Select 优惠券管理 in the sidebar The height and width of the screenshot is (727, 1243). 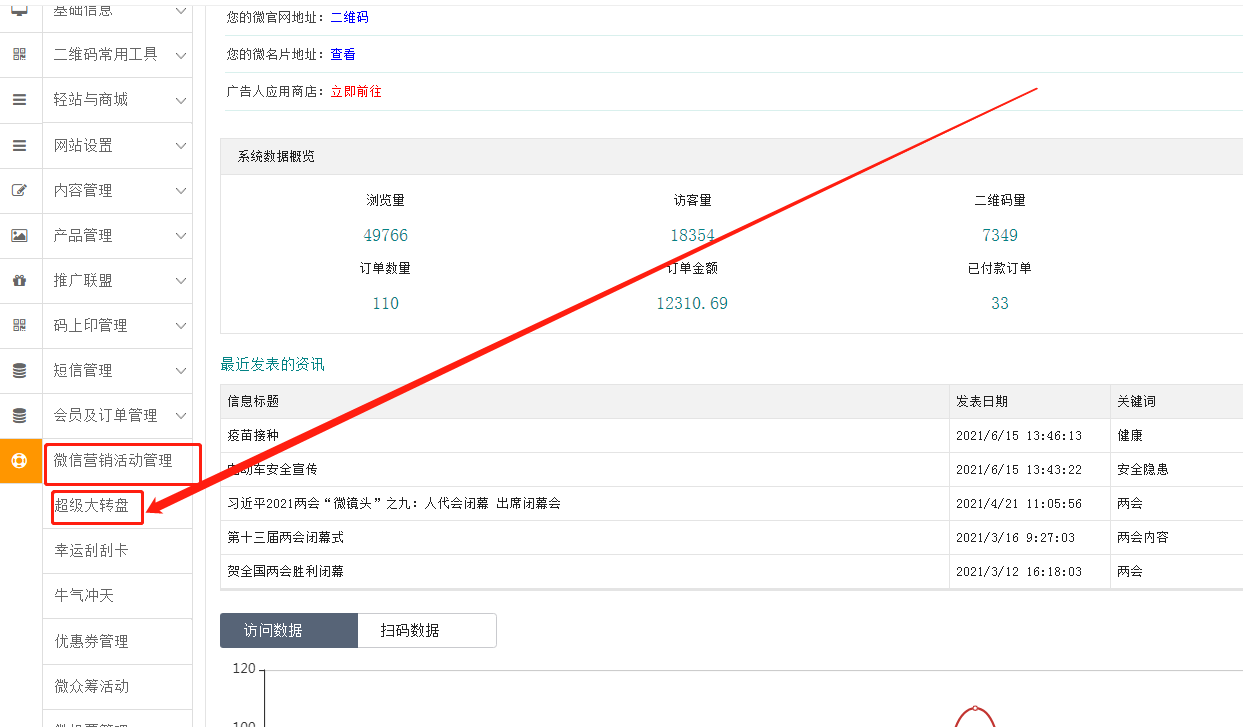(92, 641)
